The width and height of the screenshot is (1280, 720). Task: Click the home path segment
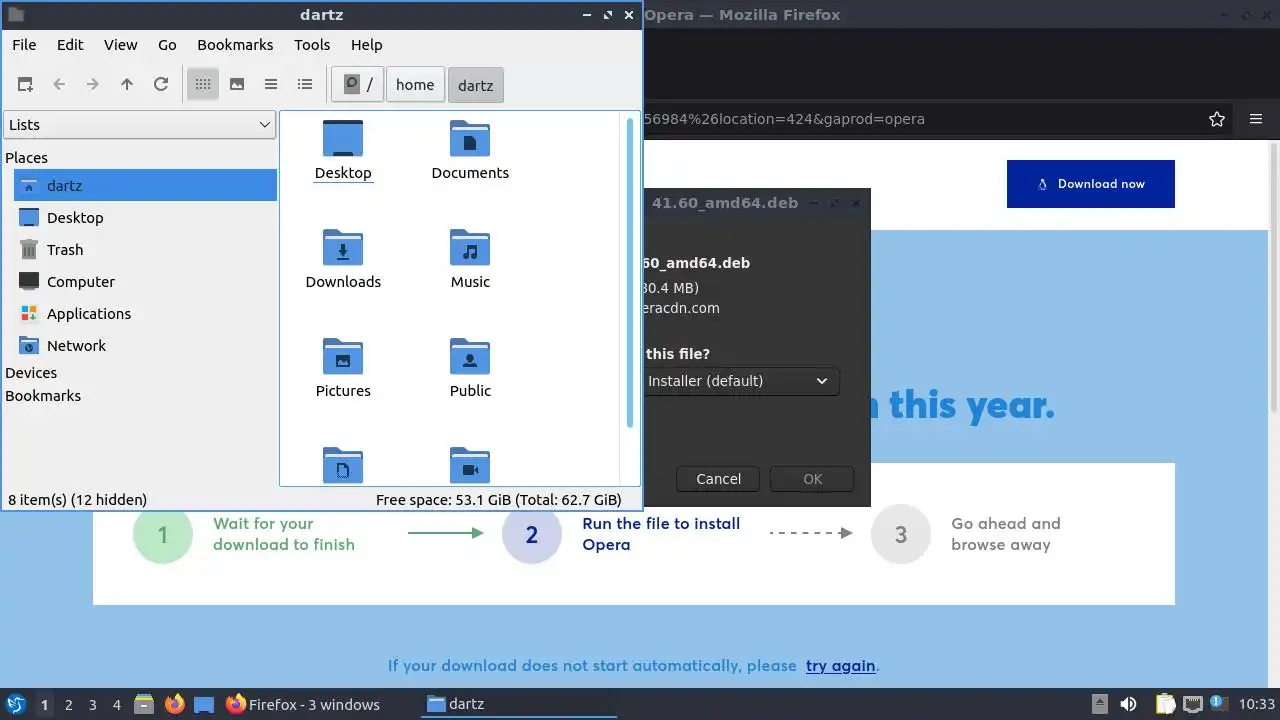415,85
